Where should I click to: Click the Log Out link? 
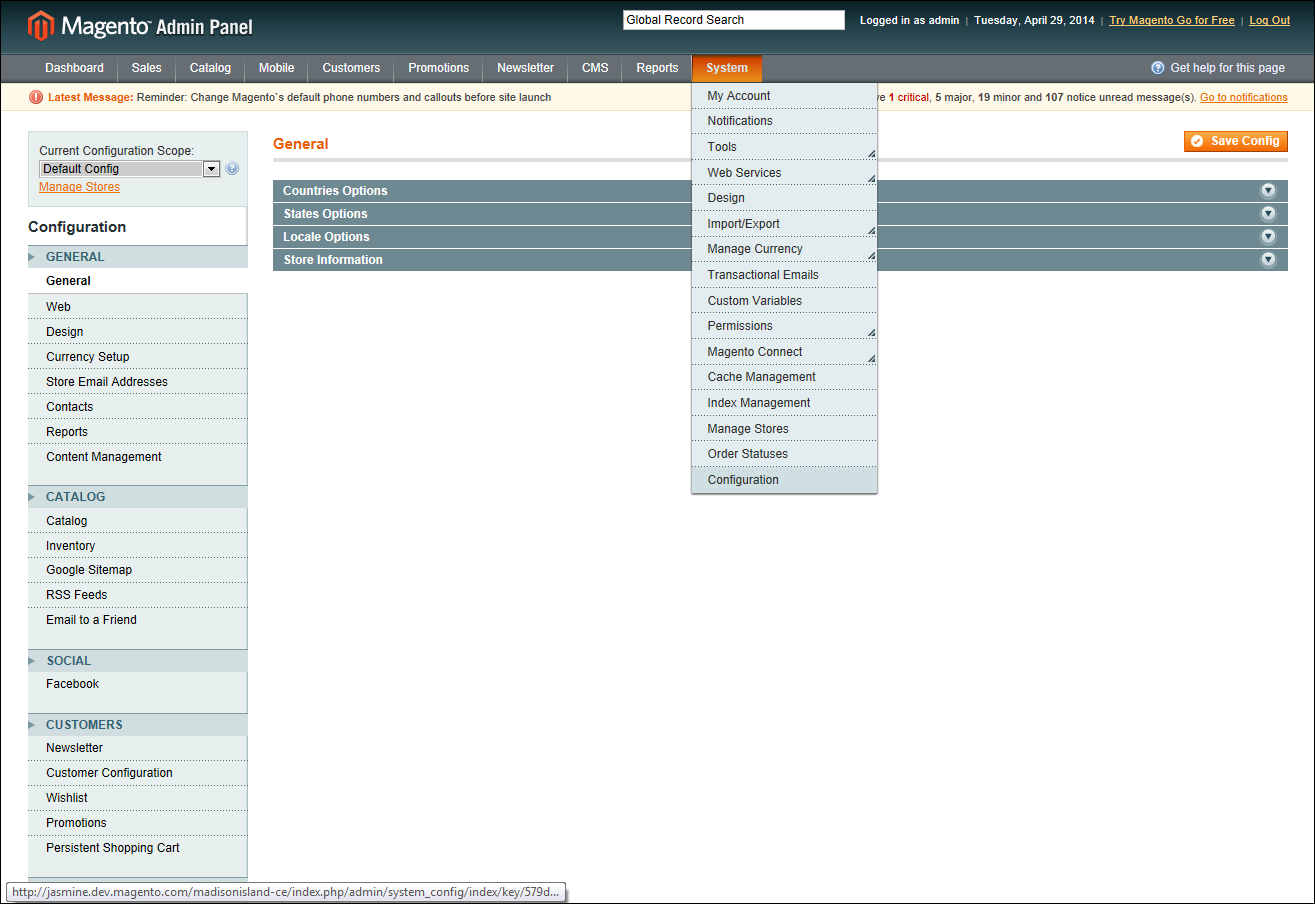pos(1270,20)
